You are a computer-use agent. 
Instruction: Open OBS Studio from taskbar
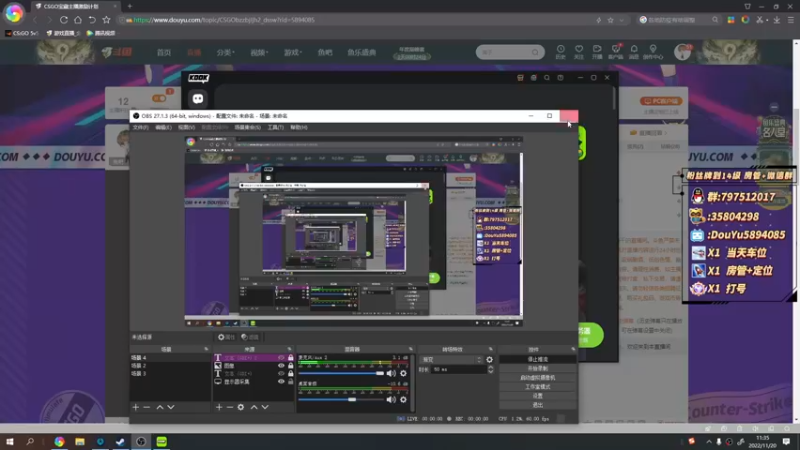(141, 442)
